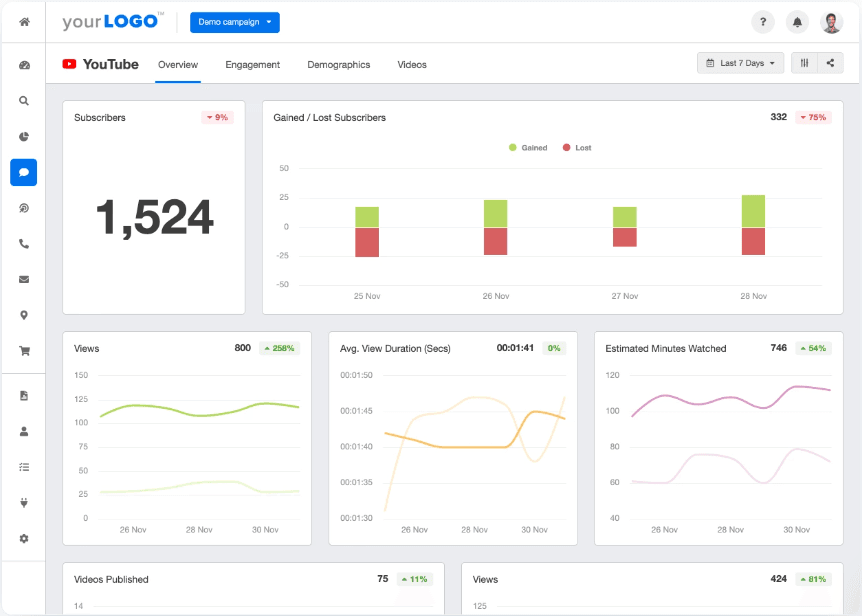Click the metrics filter icon beside share
The height and width of the screenshot is (616, 862).
click(x=806, y=62)
